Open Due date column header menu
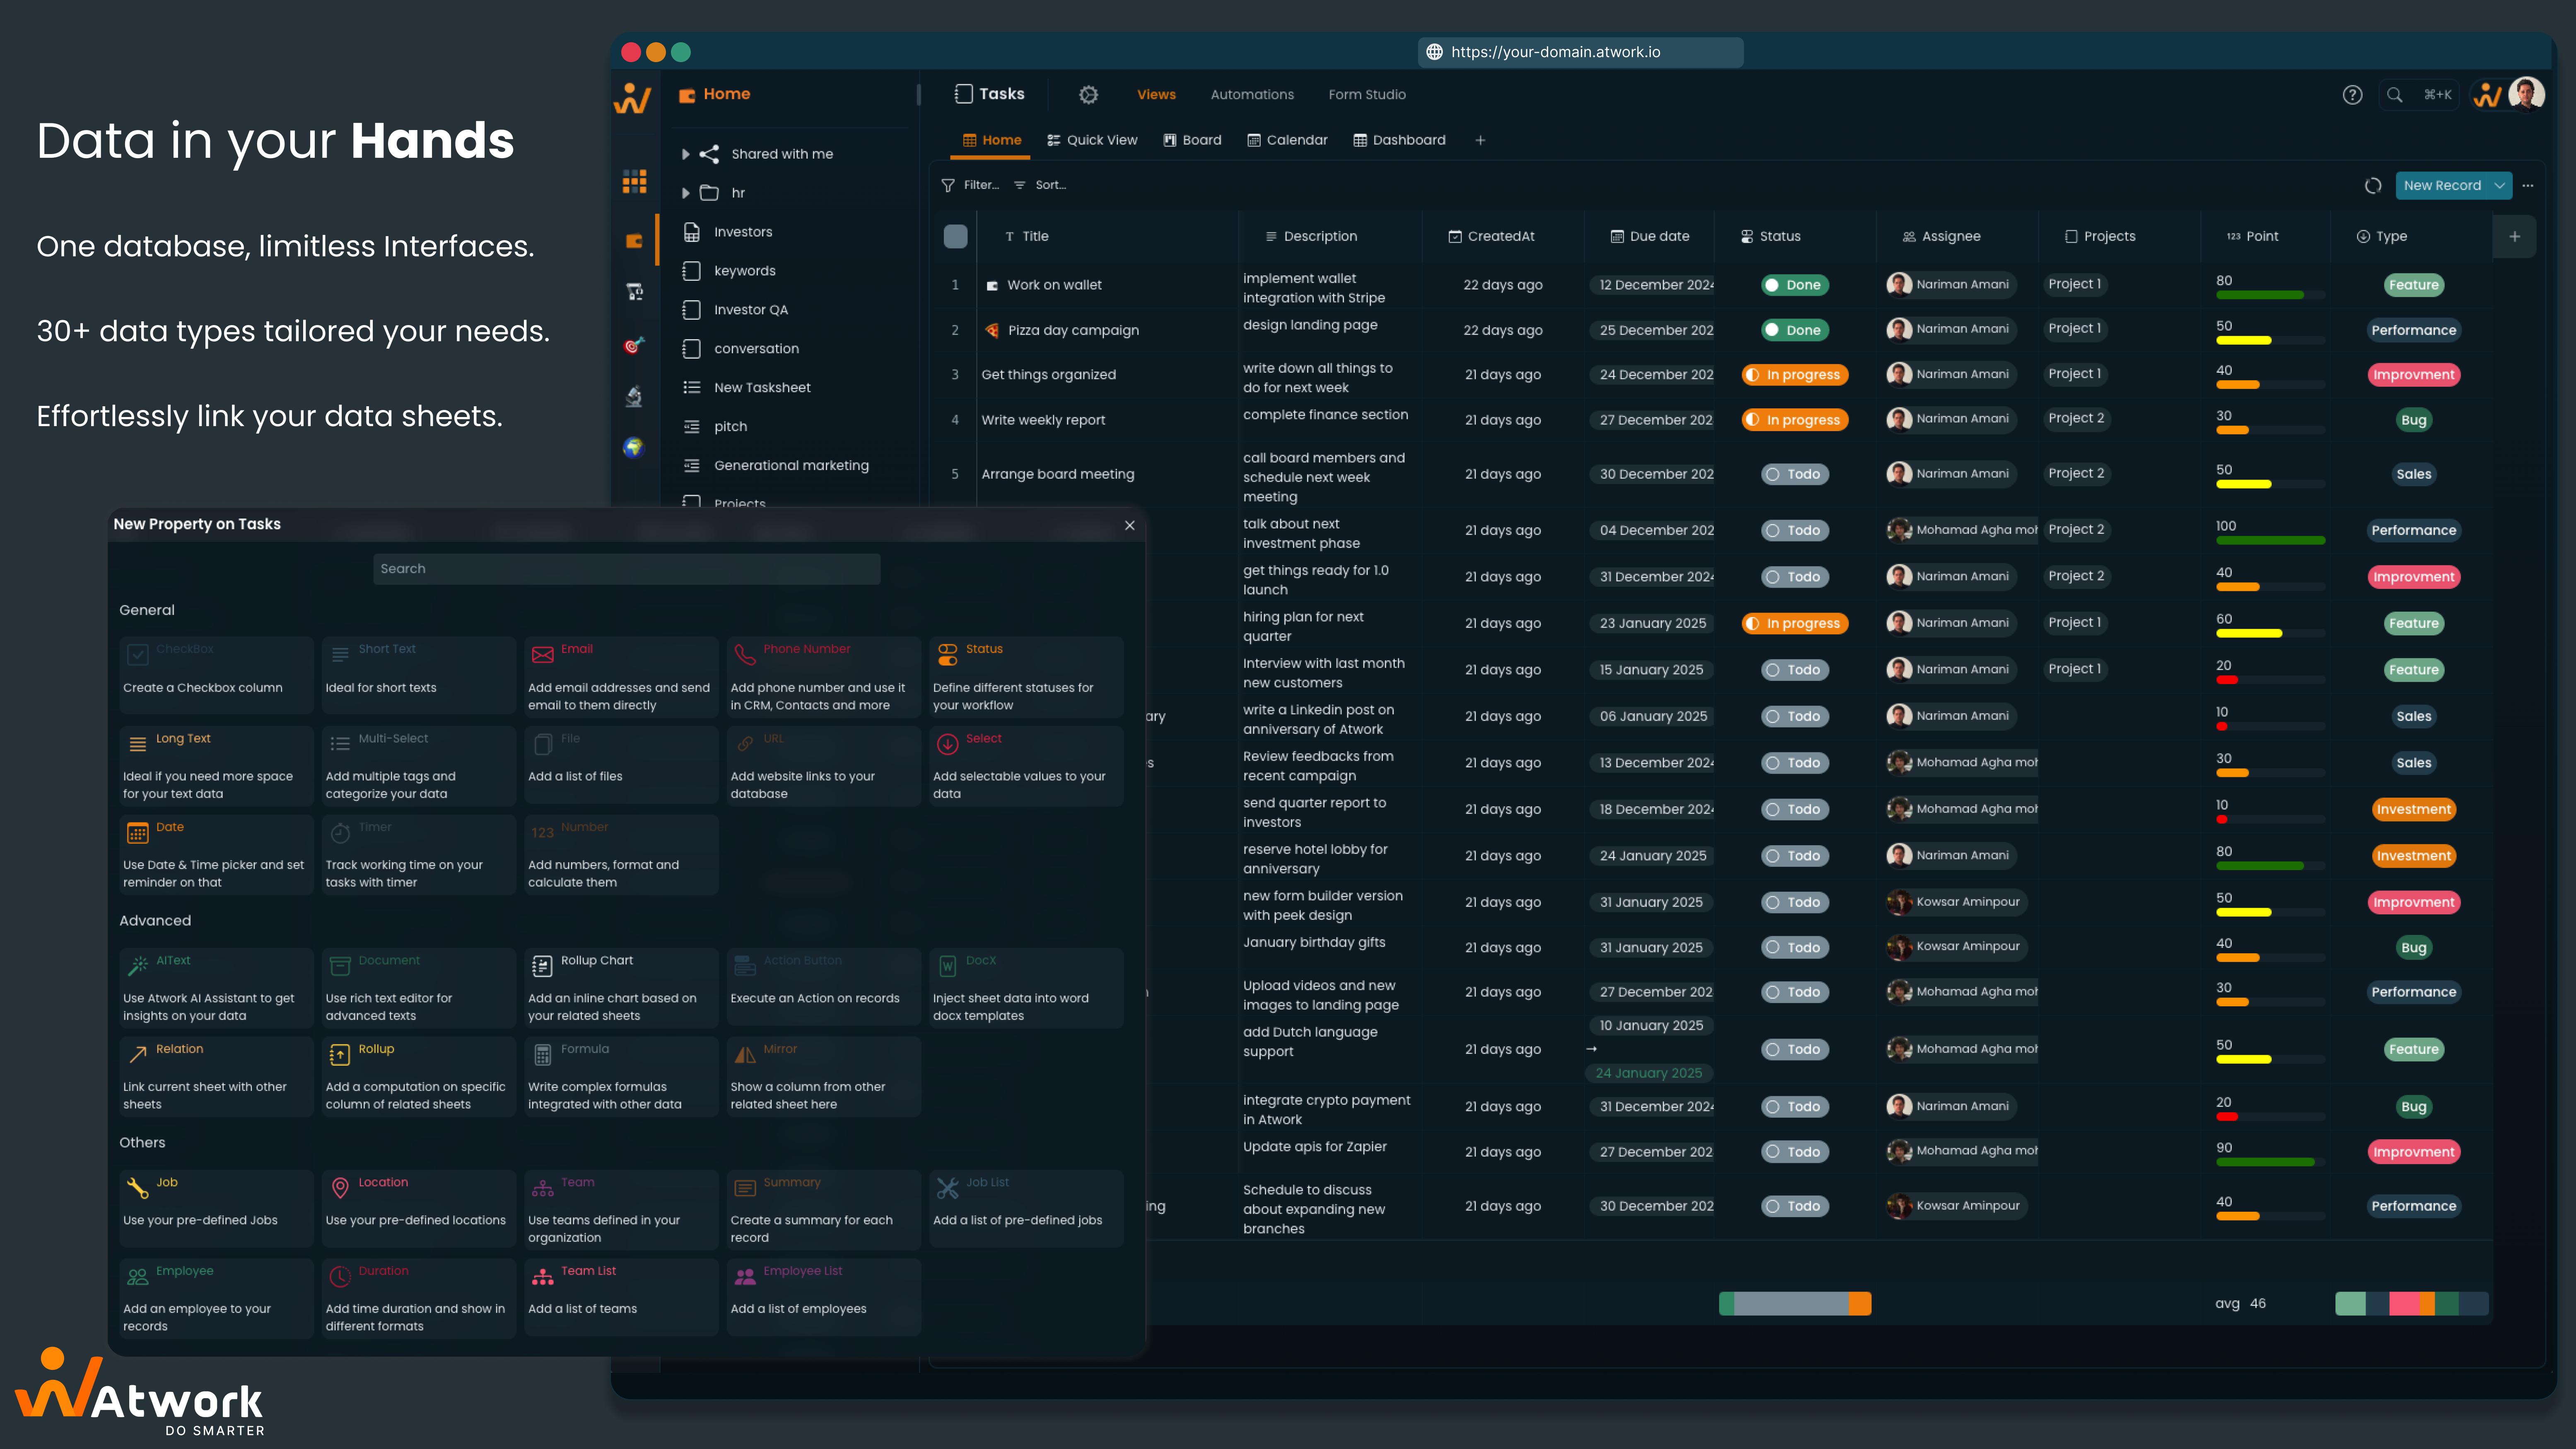 [1650, 236]
